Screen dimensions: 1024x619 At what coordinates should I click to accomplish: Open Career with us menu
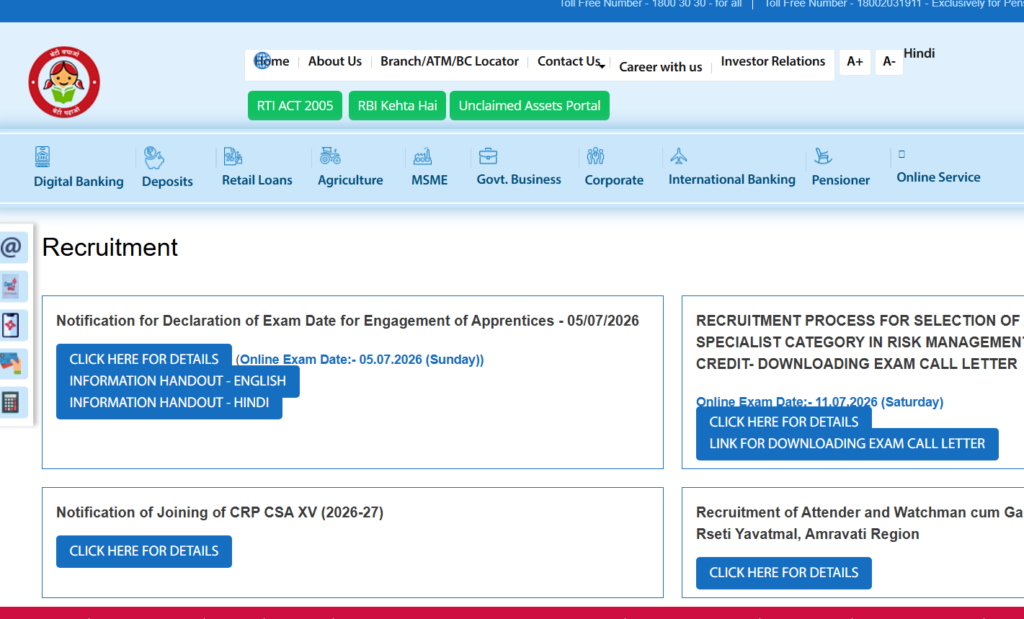click(x=660, y=67)
